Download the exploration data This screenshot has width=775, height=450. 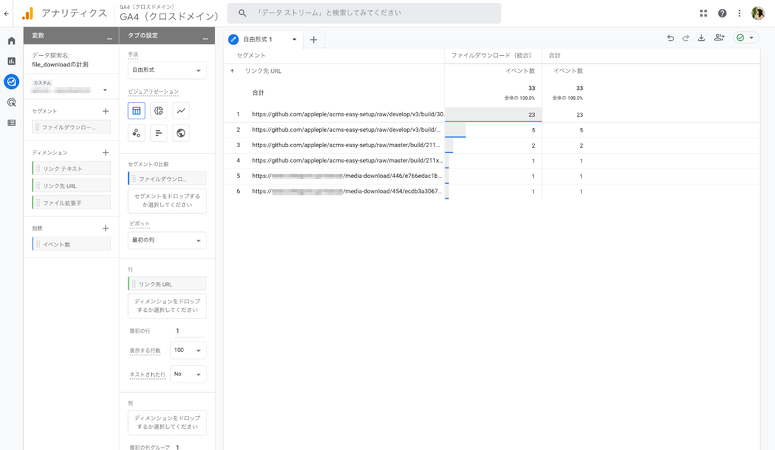click(701, 38)
